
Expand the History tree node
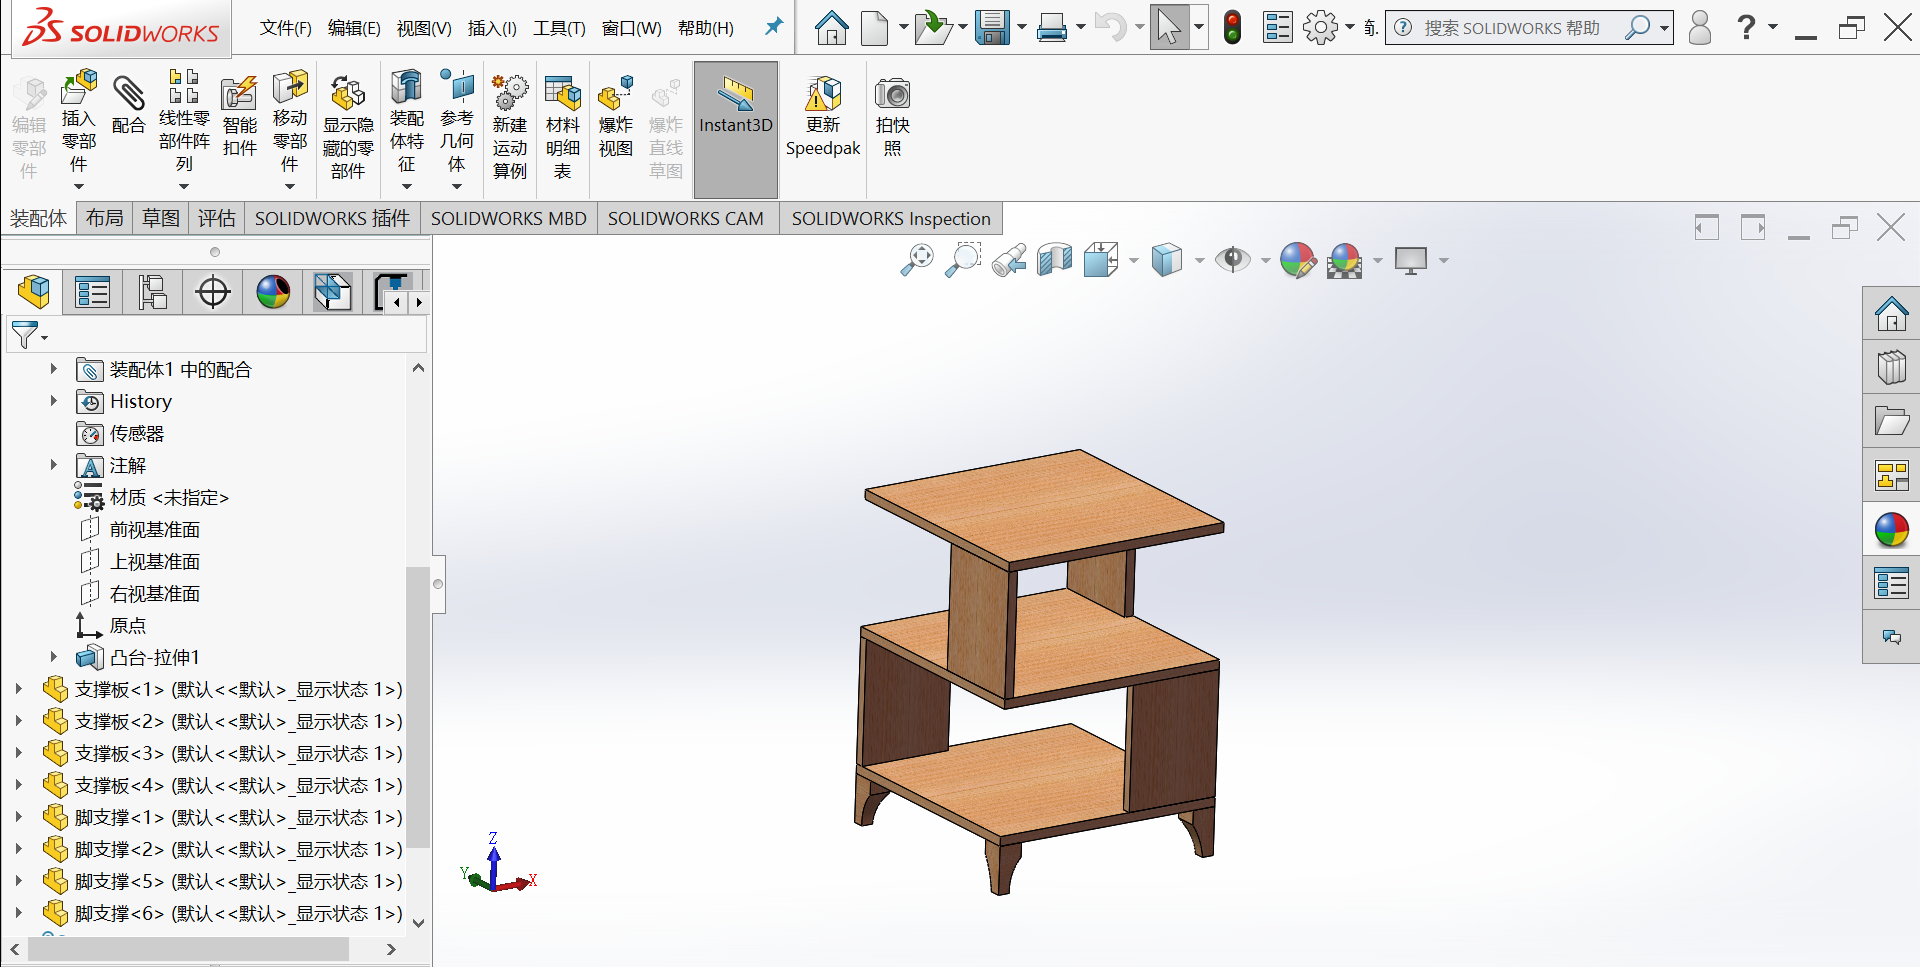point(54,401)
